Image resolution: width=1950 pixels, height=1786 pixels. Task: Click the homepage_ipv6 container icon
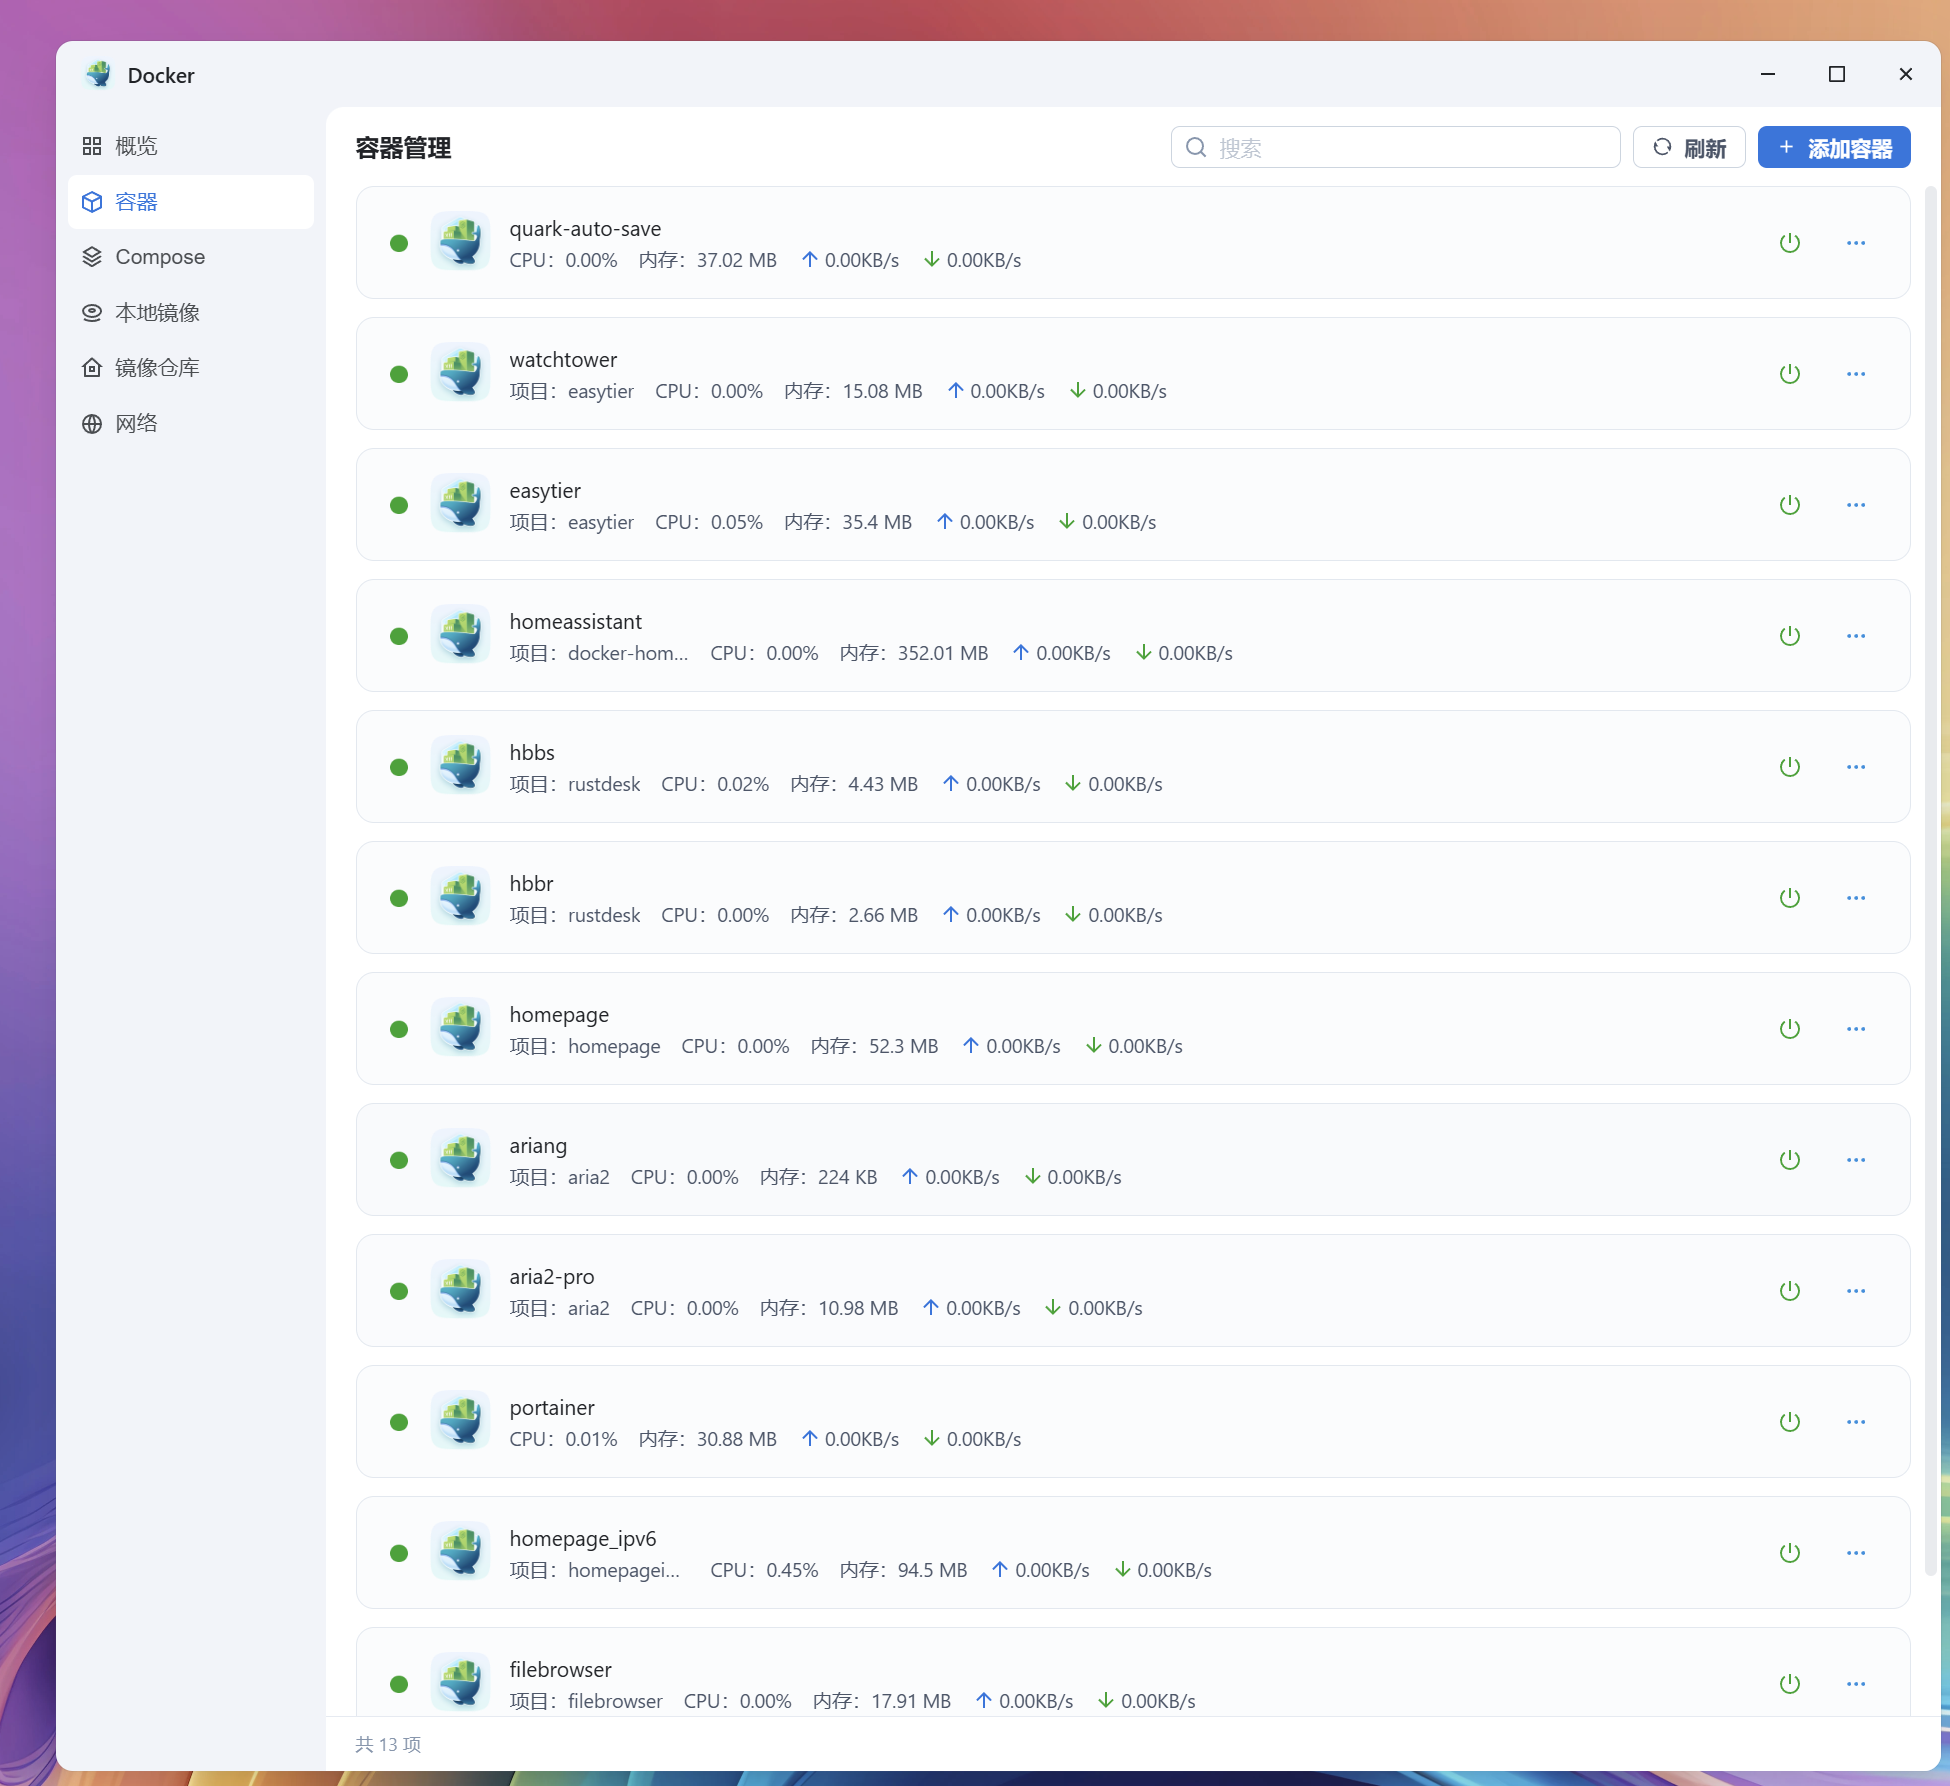(461, 1552)
